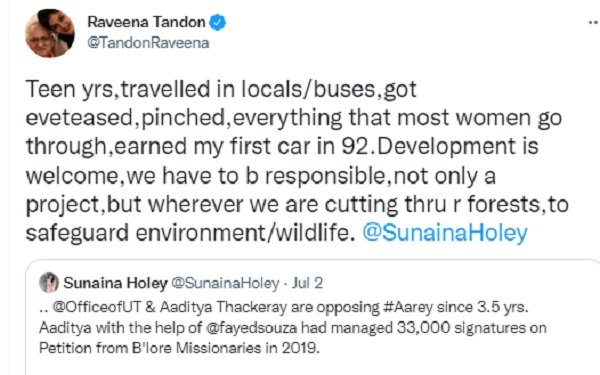Viewport: 600px width, 375px height.
Task: Click Sunaina Holey name in quoted tweet
Action: 116,283
